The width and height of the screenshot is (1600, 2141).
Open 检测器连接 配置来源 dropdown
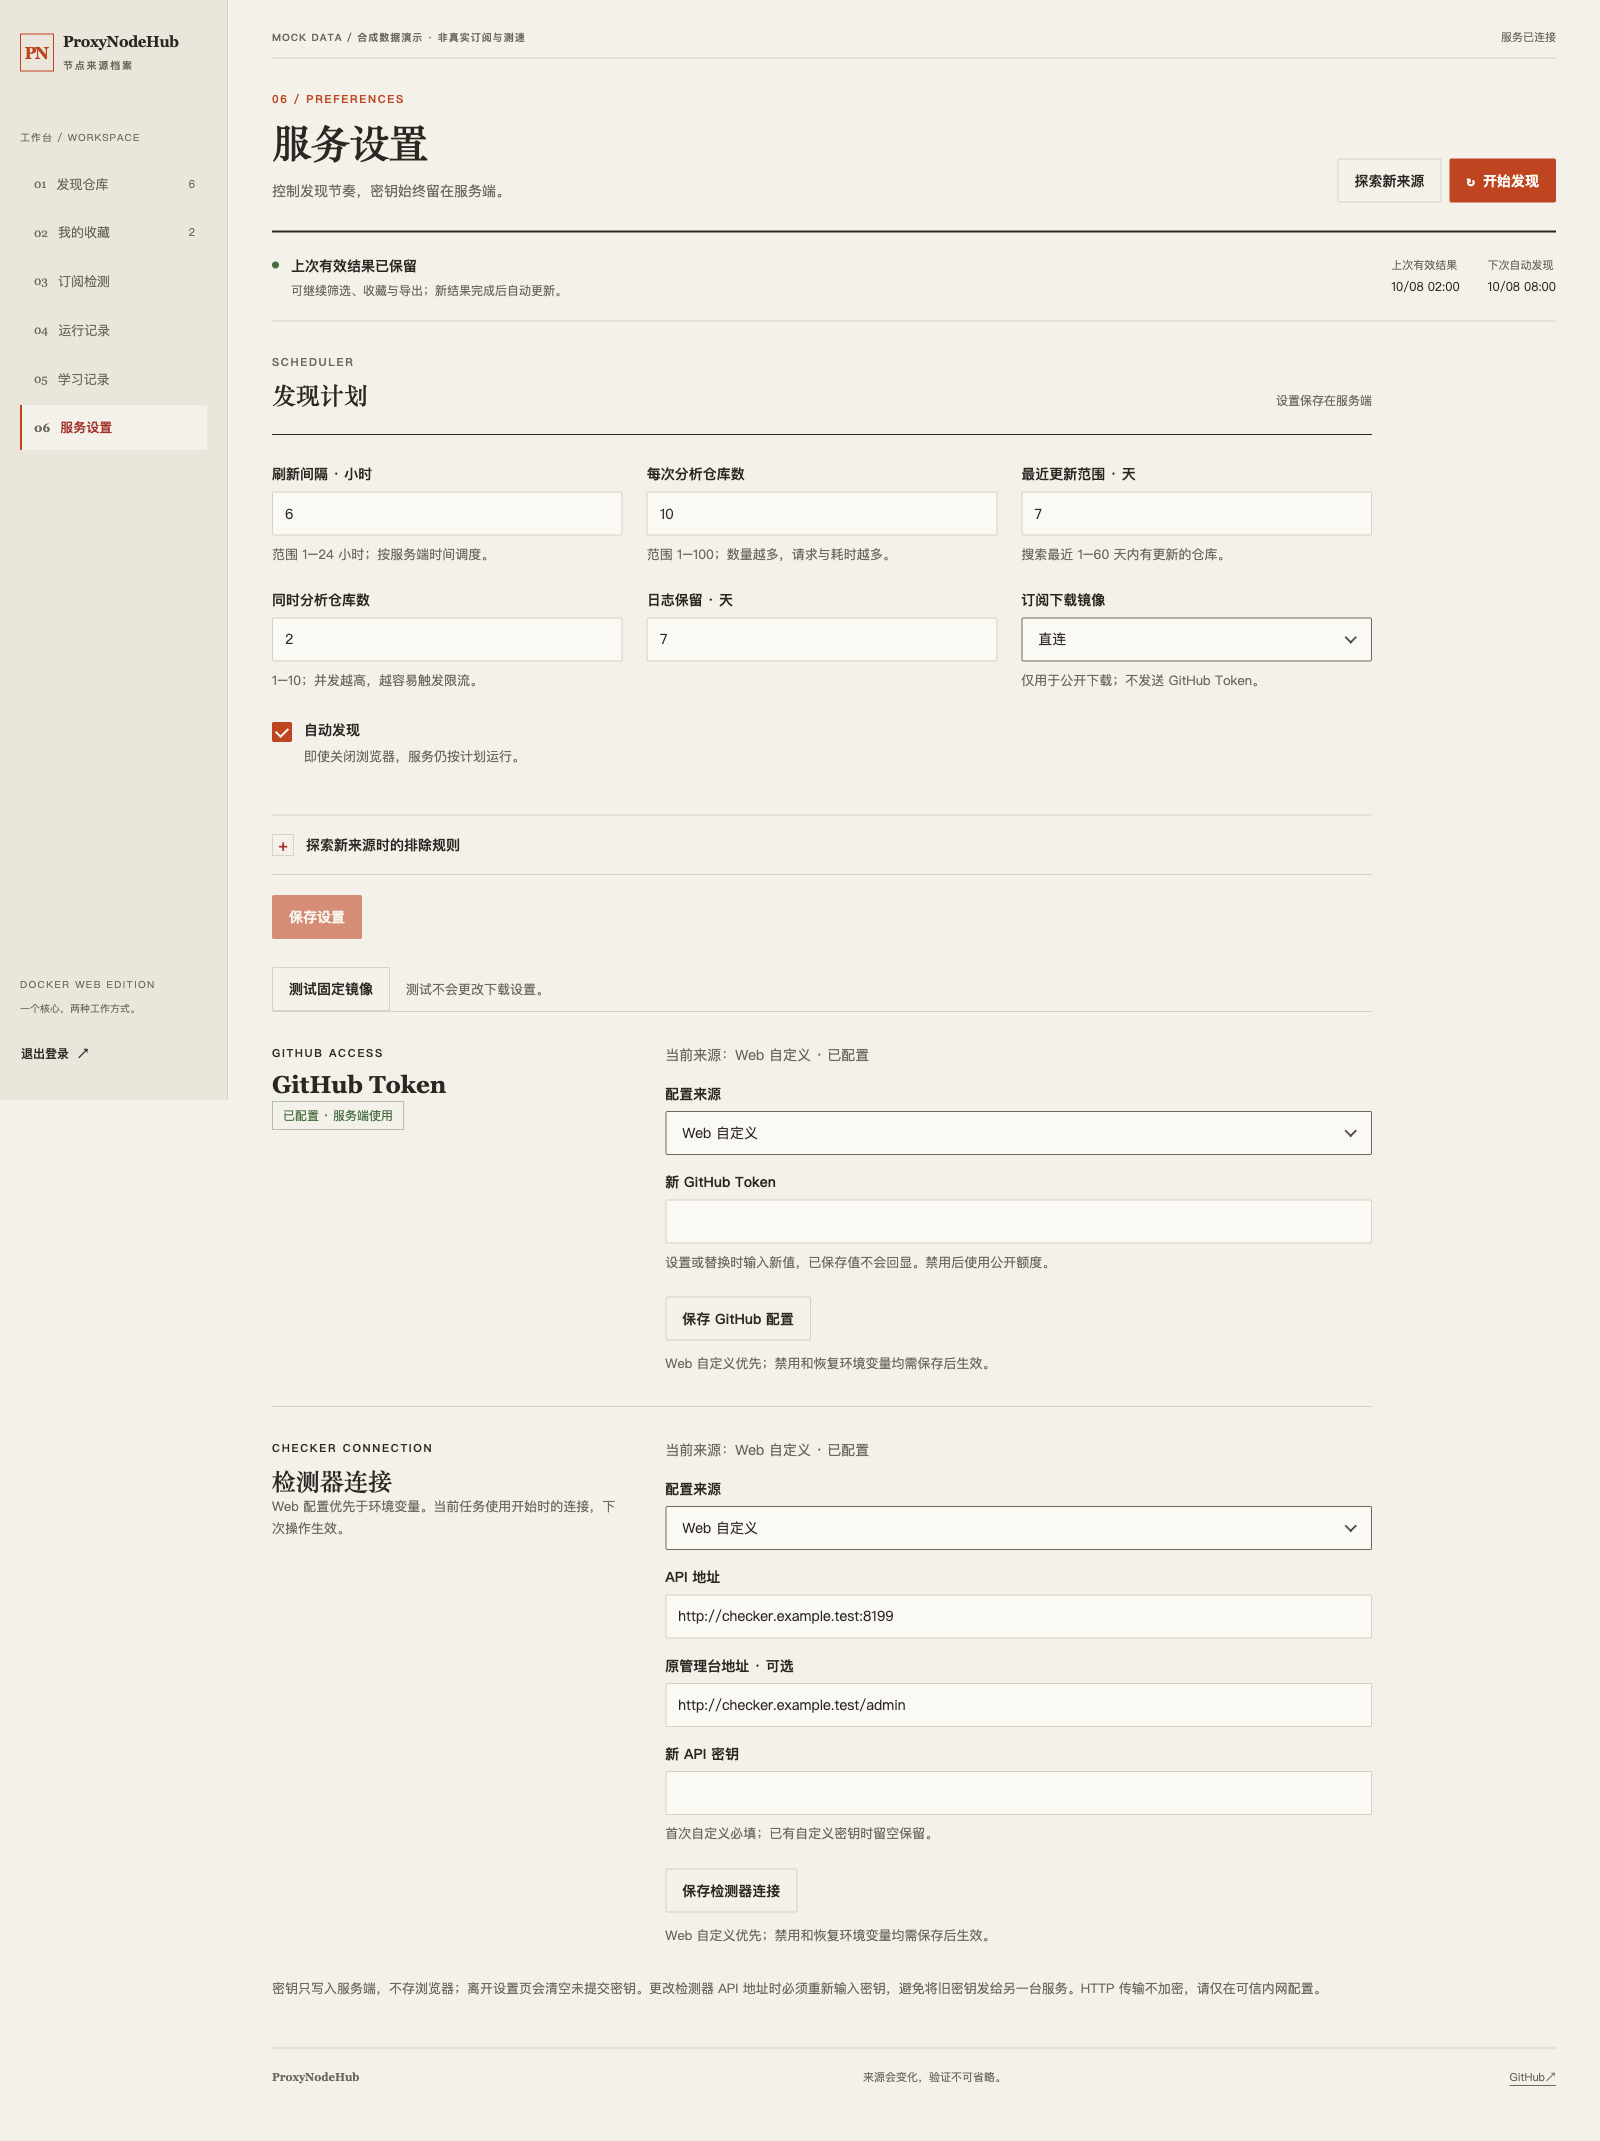(1018, 1528)
